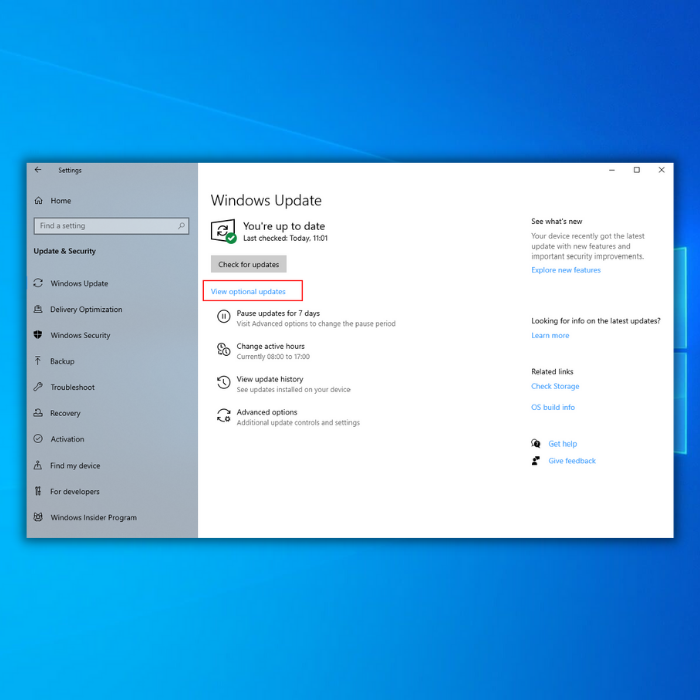
Task: Select Windows Update in the sidebar
Action: (79, 283)
